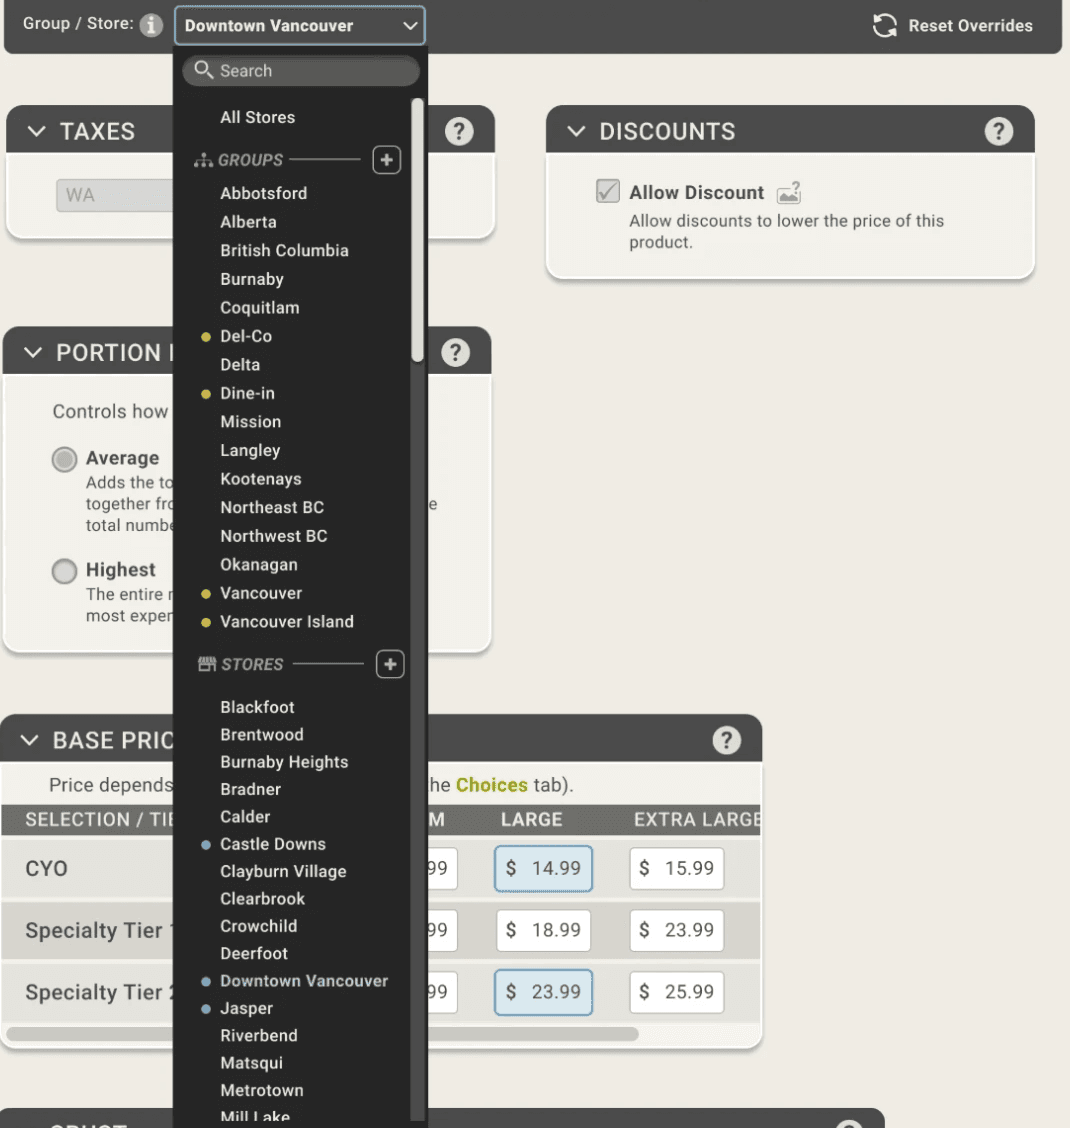Image resolution: width=1070 pixels, height=1128 pixels.
Task: Edit the Specialty Tier 1 Large price 18.99
Action: tap(543, 930)
